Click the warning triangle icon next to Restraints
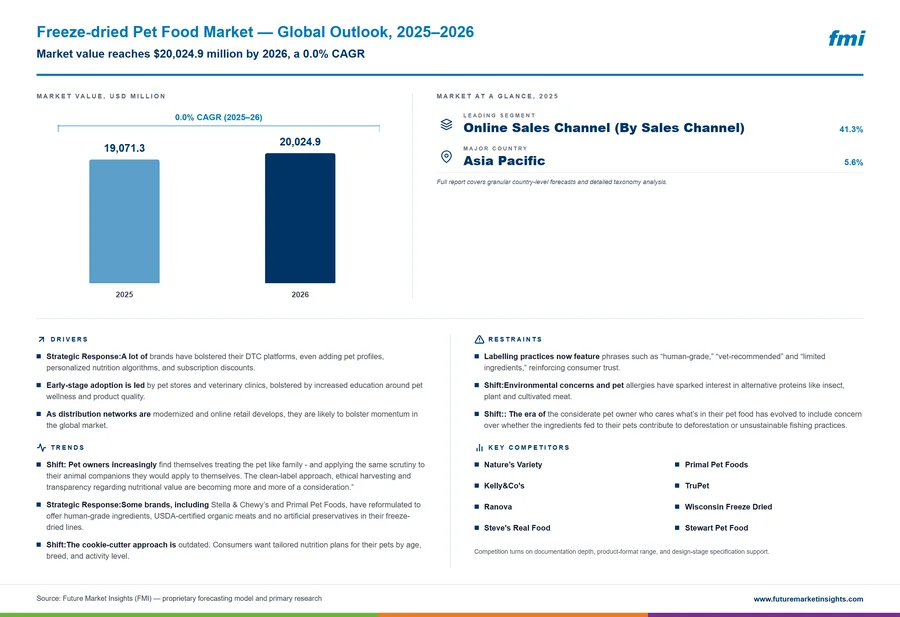The image size is (900, 617). pos(479,340)
